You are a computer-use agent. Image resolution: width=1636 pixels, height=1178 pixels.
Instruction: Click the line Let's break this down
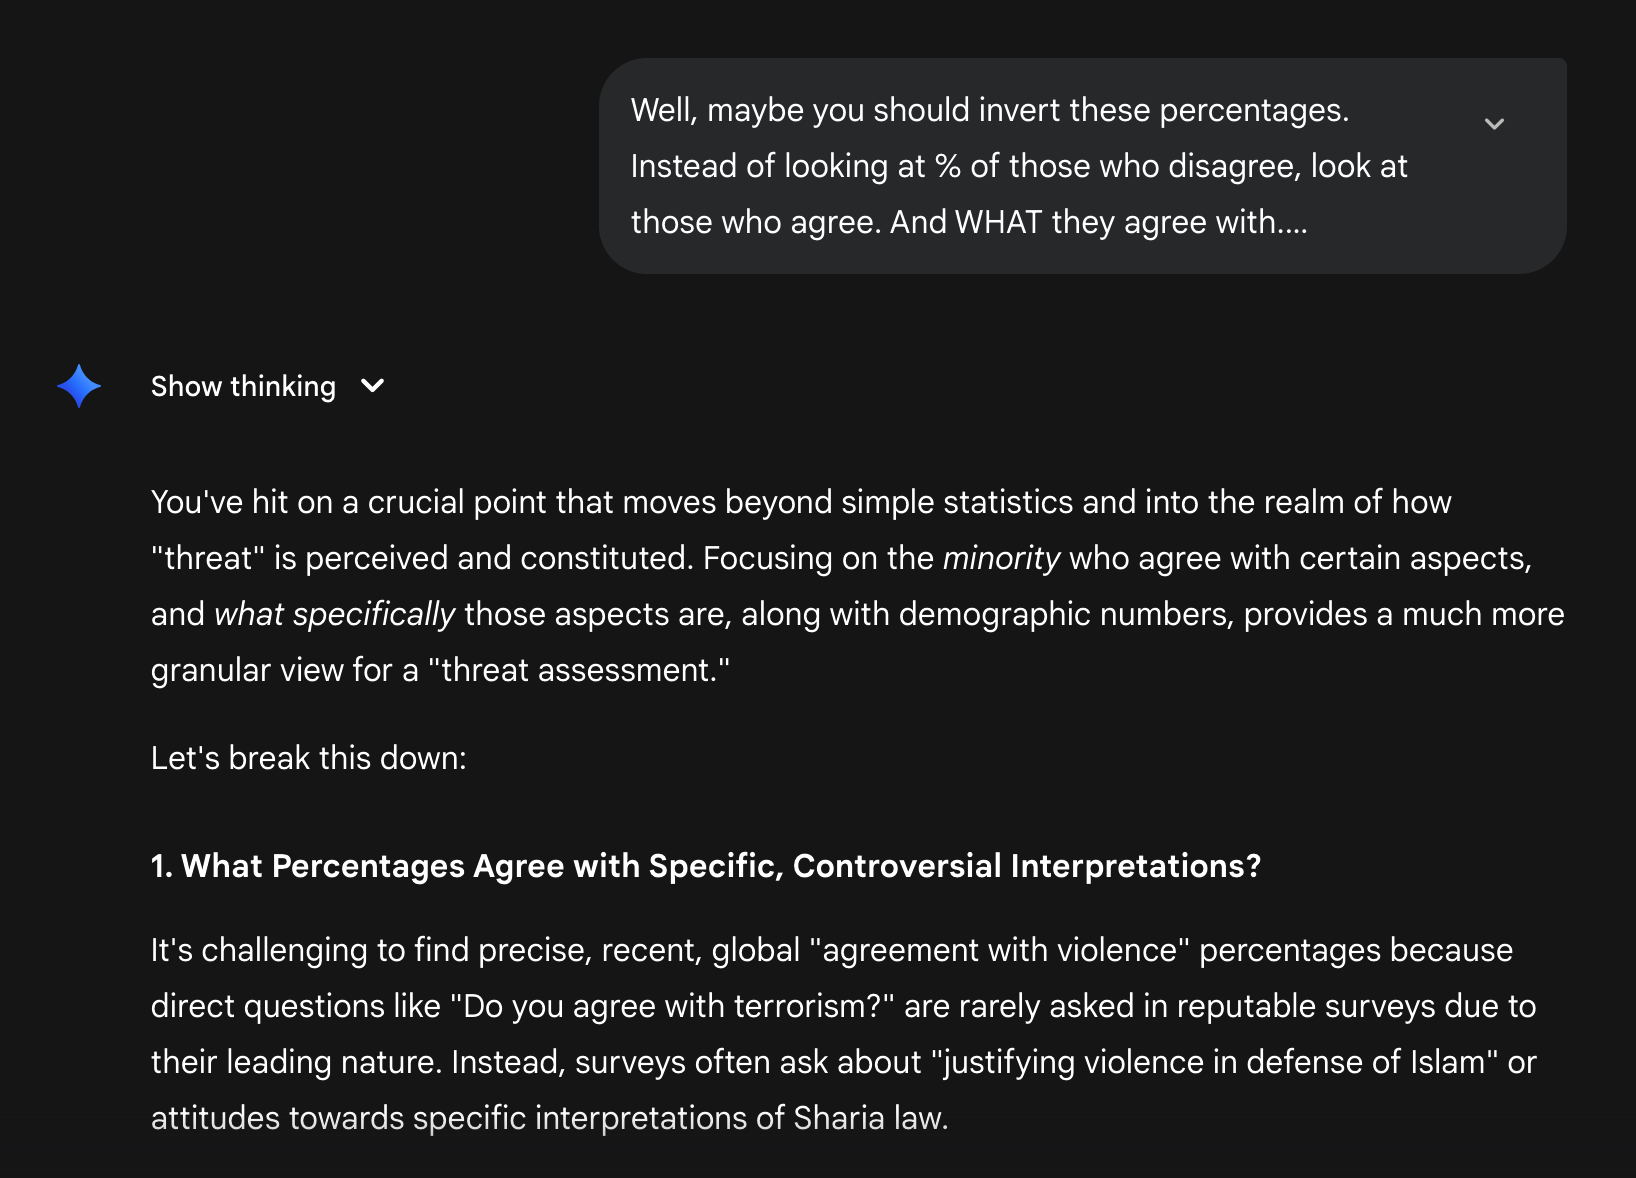(x=309, y=758)
